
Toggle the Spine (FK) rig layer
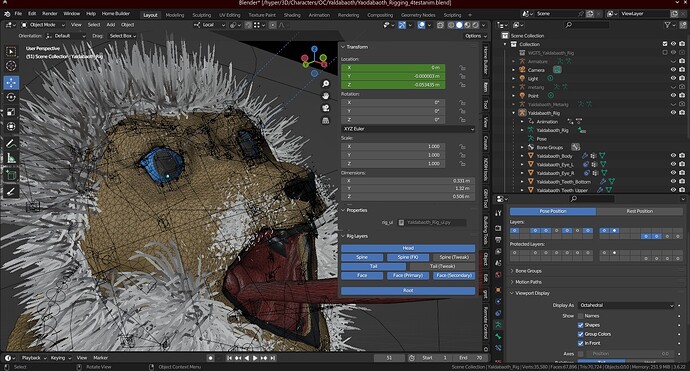408,257
